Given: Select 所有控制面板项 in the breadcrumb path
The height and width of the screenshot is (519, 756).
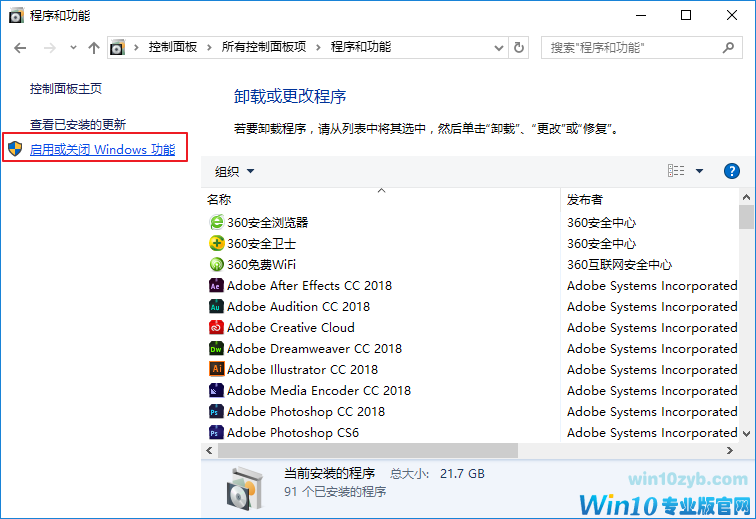Looking at the screenshot, I should 264,47.
